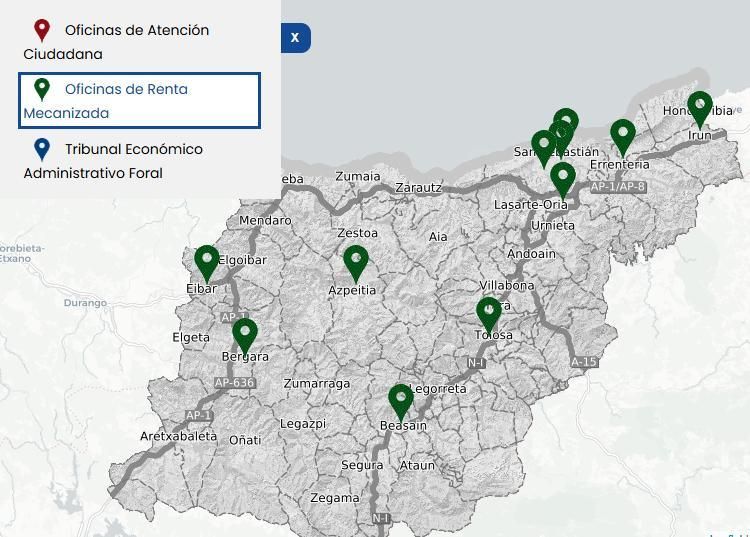Click the dark red Atención Ciudadana pin icon
The width and height of the screenshot is (750, 537).
(42, 31)
